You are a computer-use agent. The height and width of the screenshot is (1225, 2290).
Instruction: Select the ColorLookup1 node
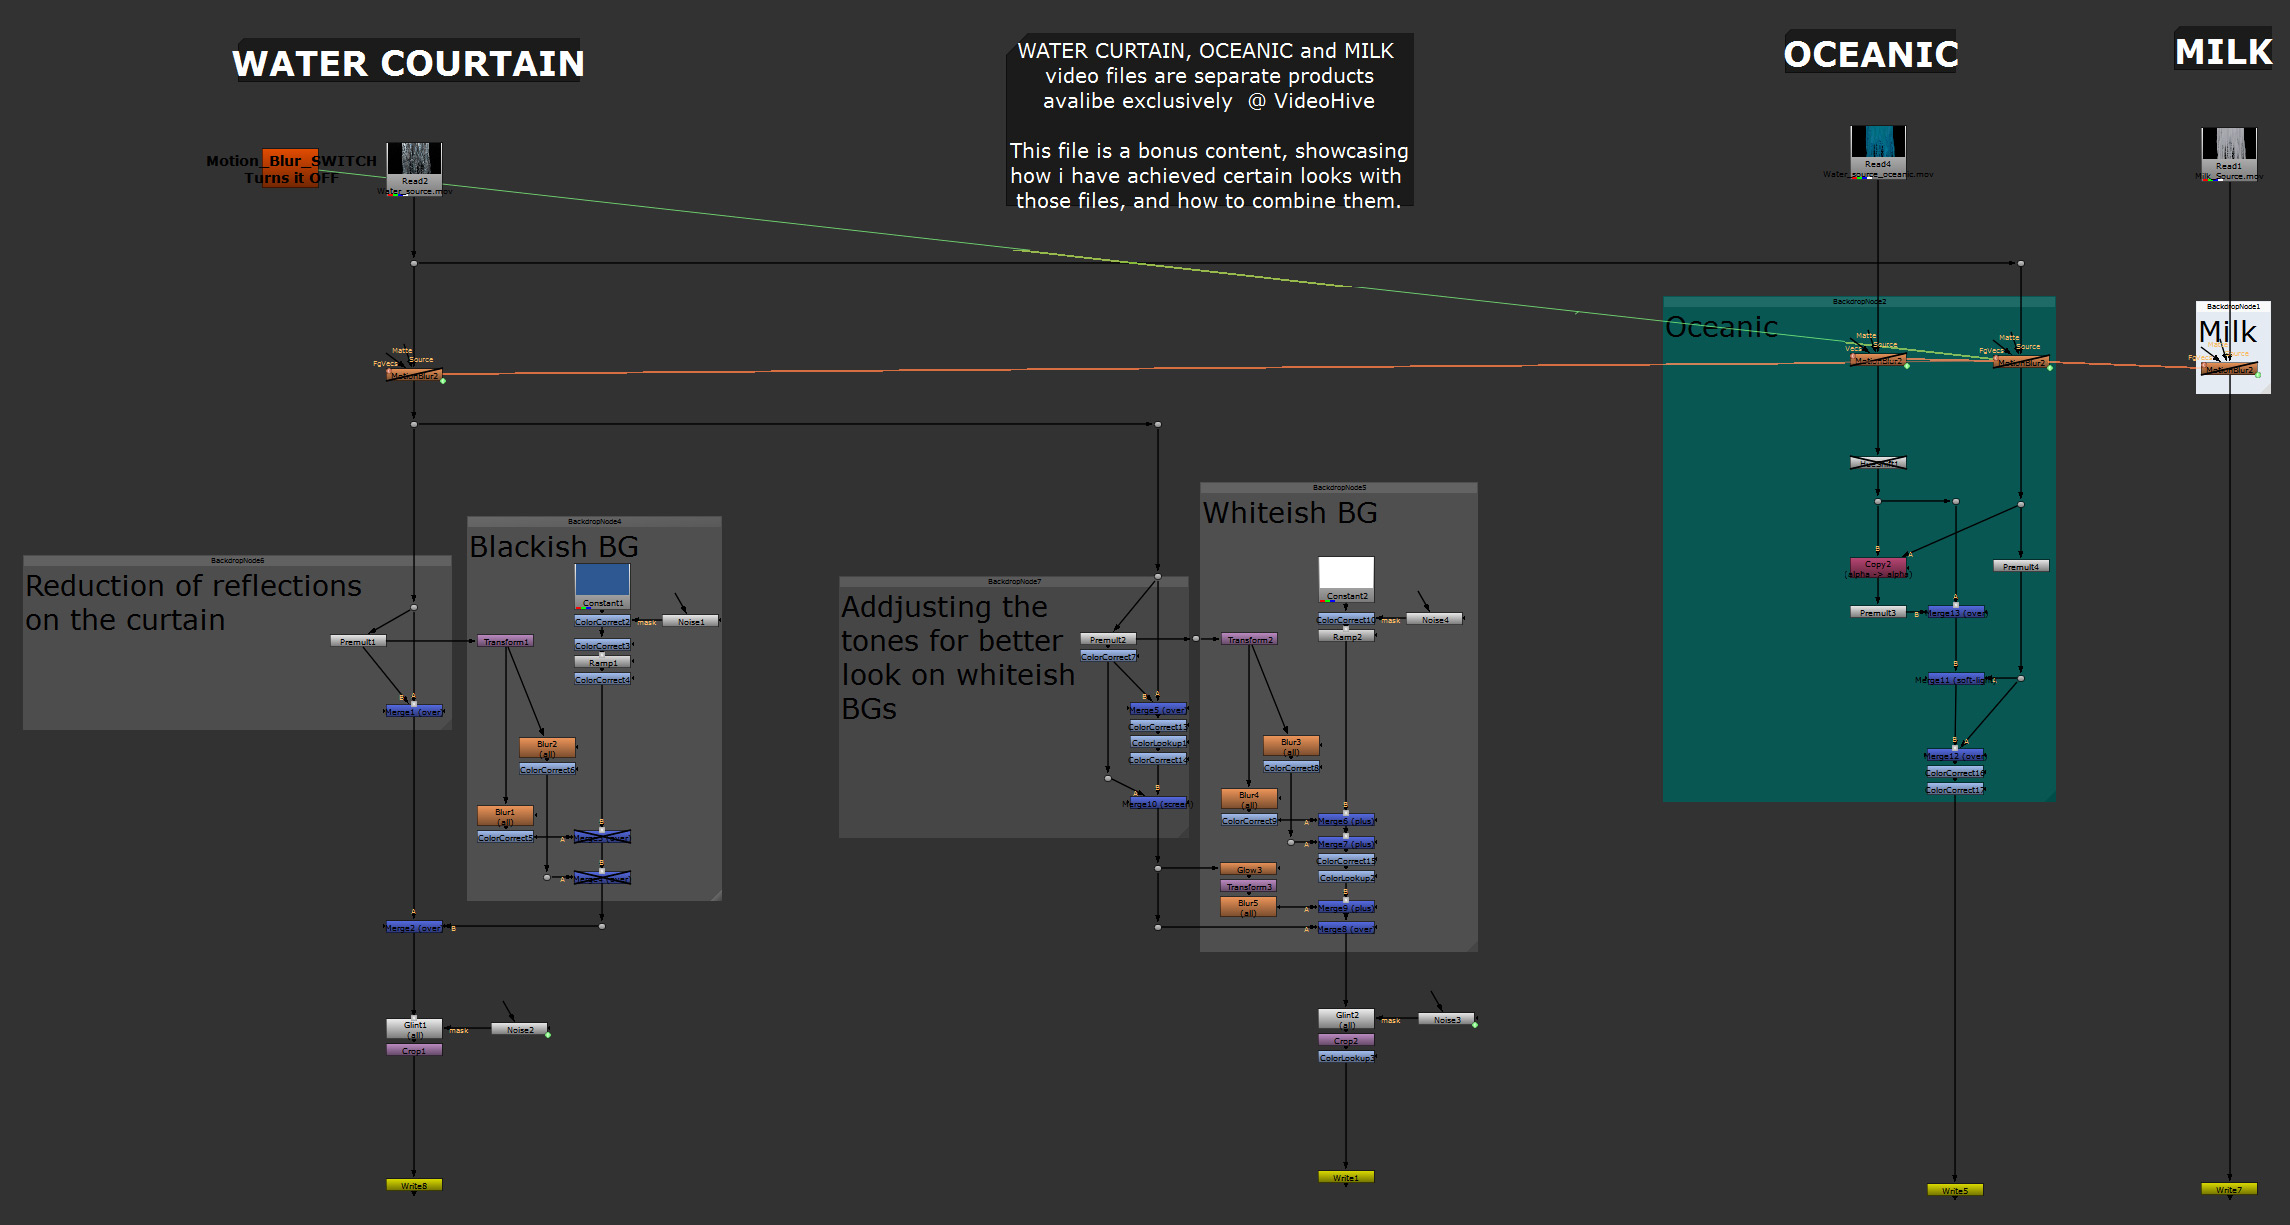[x=1158, y=743]
